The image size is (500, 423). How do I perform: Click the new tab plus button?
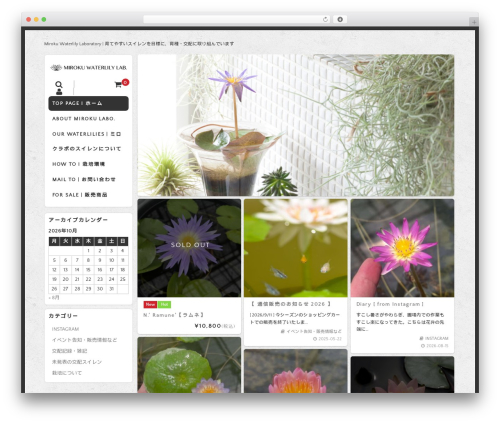coord(474,22)
